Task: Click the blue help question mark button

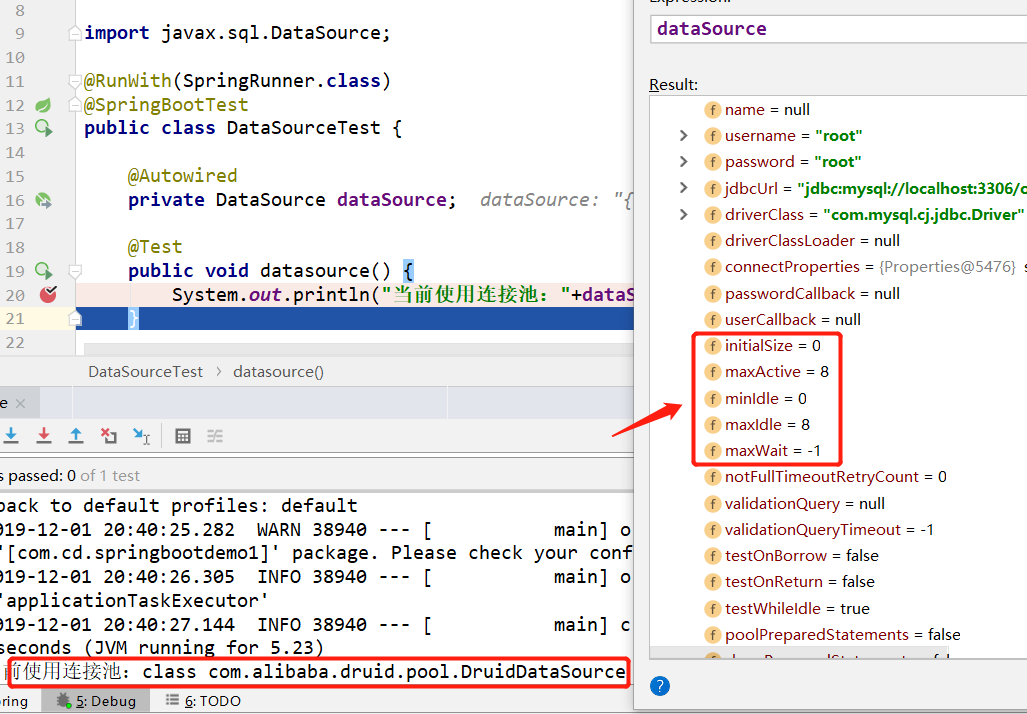Action: [x=660, y=686]
